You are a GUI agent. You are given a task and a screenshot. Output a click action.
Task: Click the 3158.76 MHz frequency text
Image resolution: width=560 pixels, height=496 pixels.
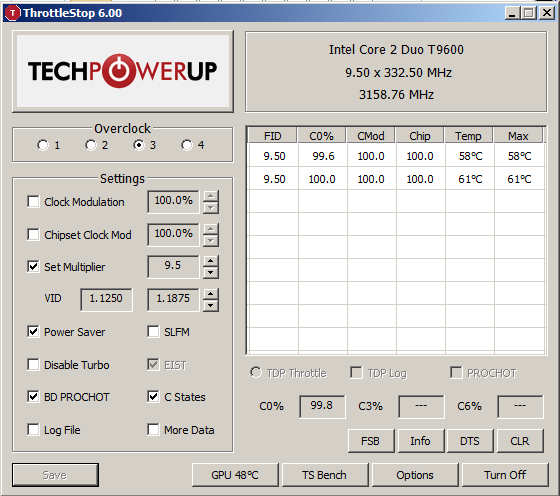click(396, 95)
